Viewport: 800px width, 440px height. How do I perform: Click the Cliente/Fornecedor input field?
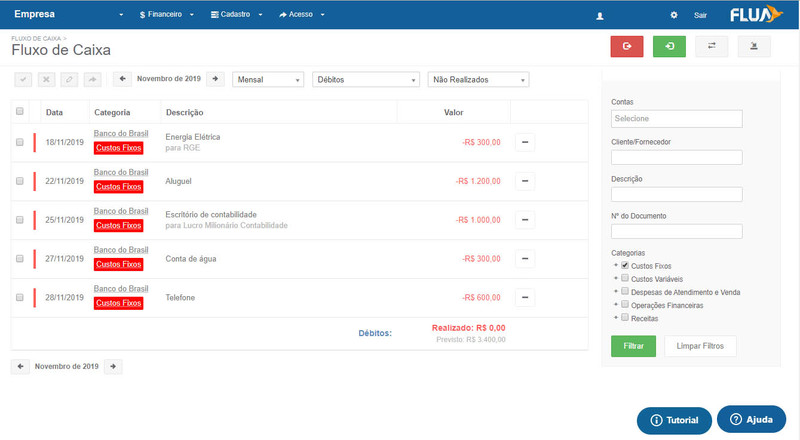pos(676,157)
